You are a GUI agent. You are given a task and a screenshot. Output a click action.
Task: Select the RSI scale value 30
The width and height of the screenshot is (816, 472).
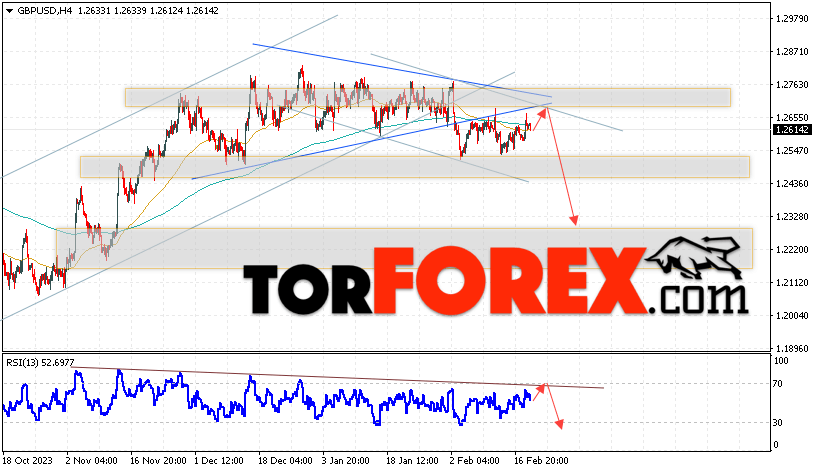tap(777, 423)
